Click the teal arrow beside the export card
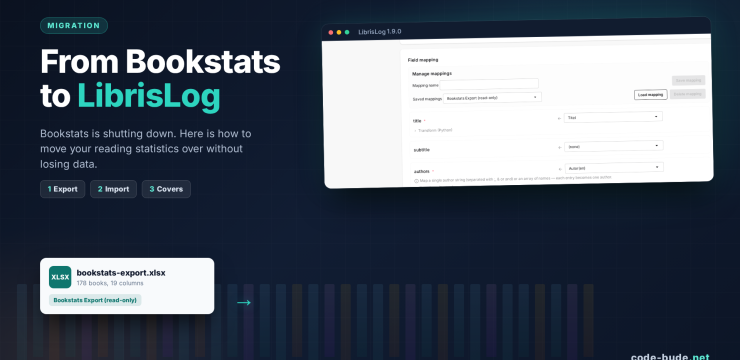The height and width of the screenshot is (360, 740). click(244, 302)
